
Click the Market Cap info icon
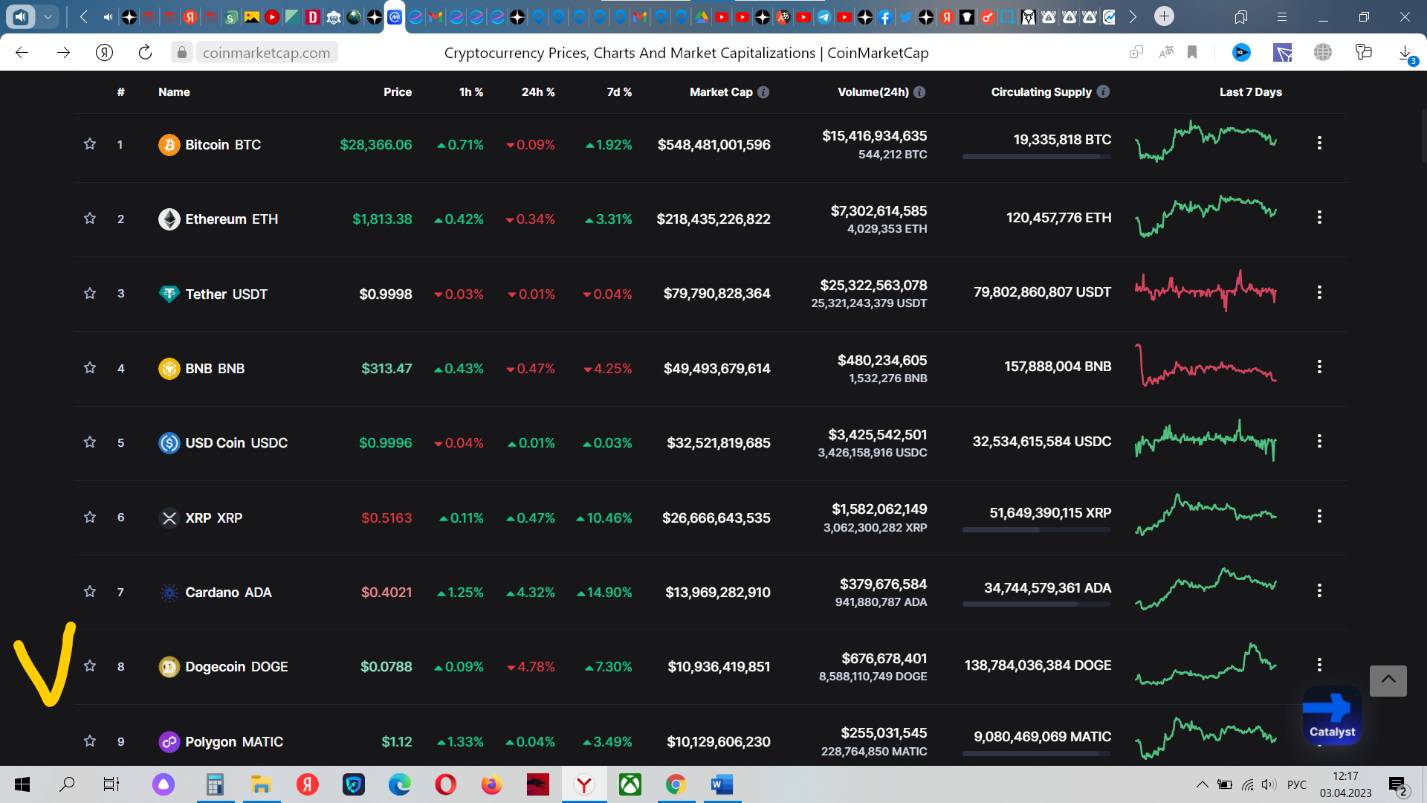(763, 92)
